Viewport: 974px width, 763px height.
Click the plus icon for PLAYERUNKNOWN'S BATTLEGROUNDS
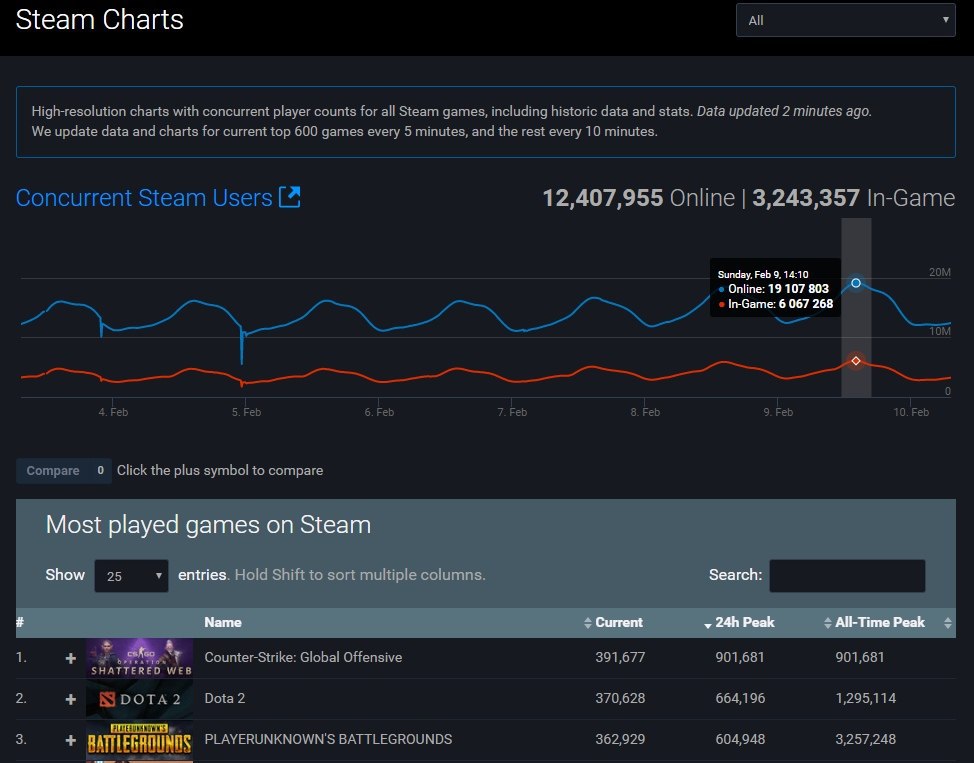(x=70, y=740)
